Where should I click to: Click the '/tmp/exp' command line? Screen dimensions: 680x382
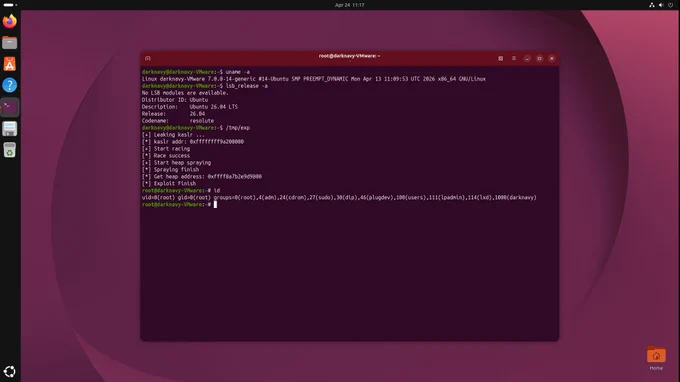coord(196,128)
